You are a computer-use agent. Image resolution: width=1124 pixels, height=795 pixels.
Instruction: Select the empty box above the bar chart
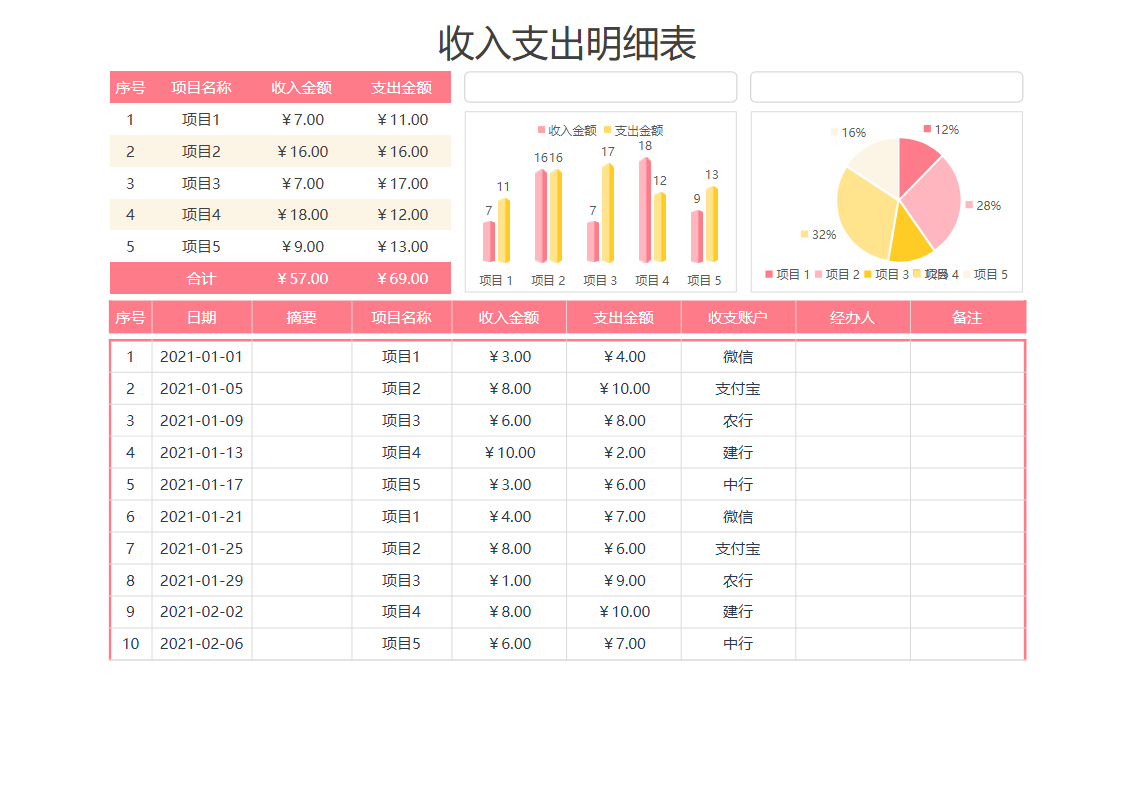point(601,87)
